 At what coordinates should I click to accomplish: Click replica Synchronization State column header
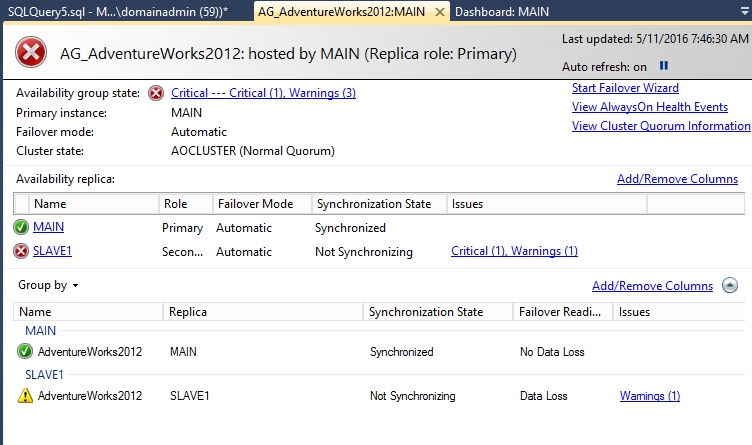coord(379,204)
